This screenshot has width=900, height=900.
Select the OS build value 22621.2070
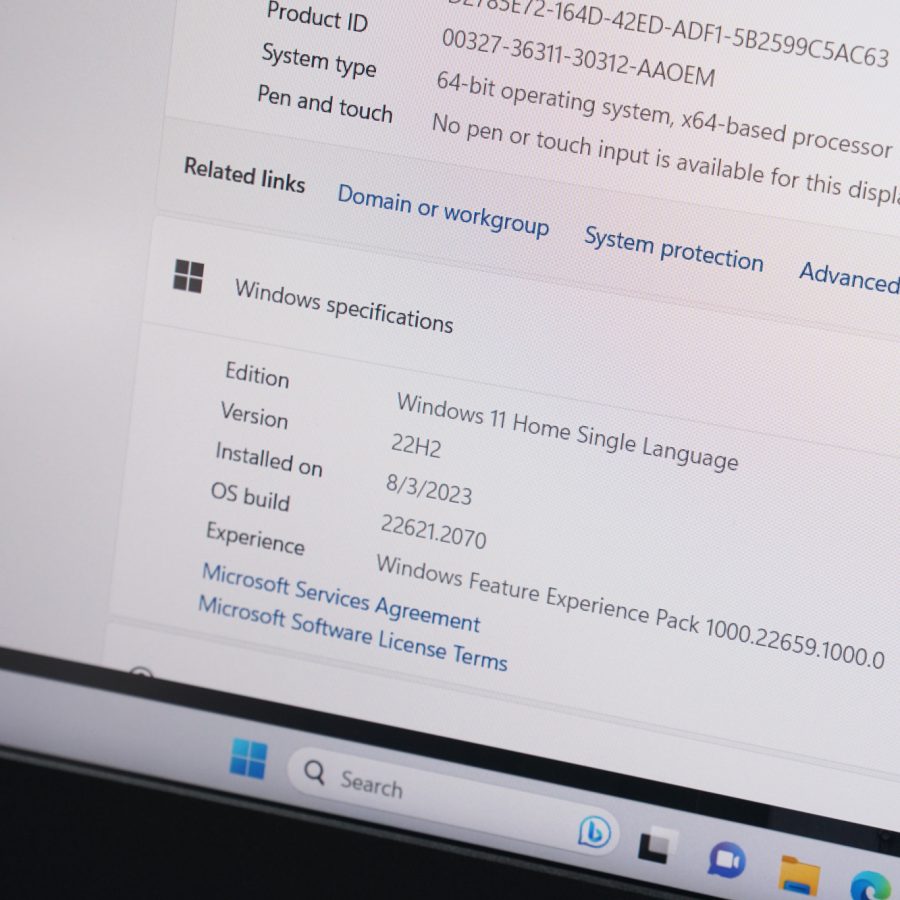(433, 532)
